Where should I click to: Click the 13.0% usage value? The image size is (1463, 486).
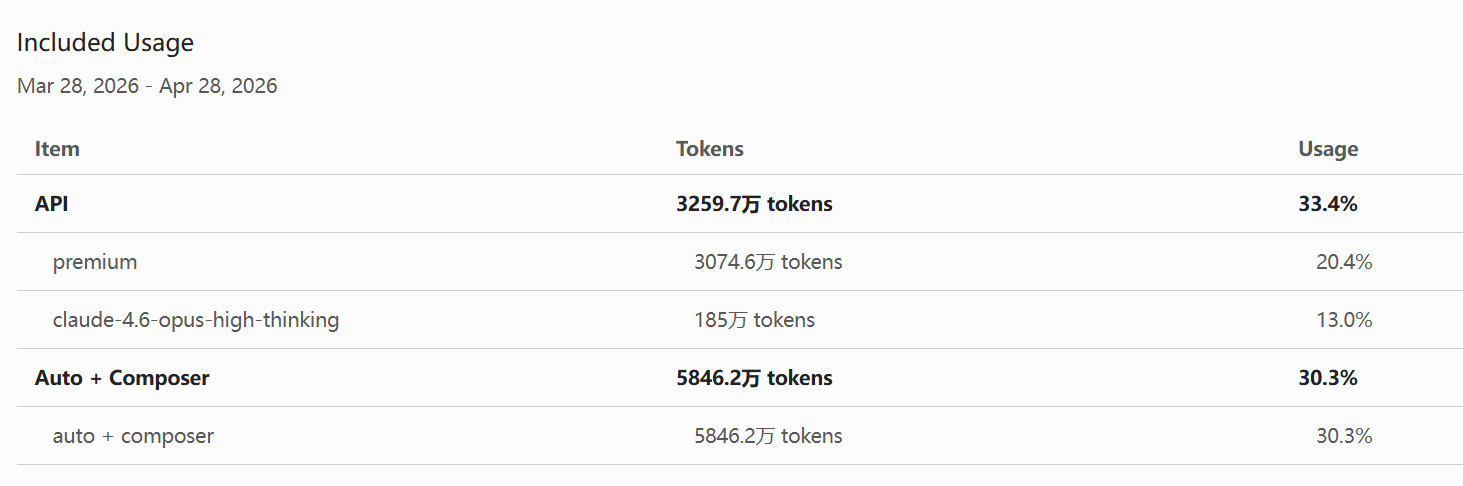pos(1344,320)
